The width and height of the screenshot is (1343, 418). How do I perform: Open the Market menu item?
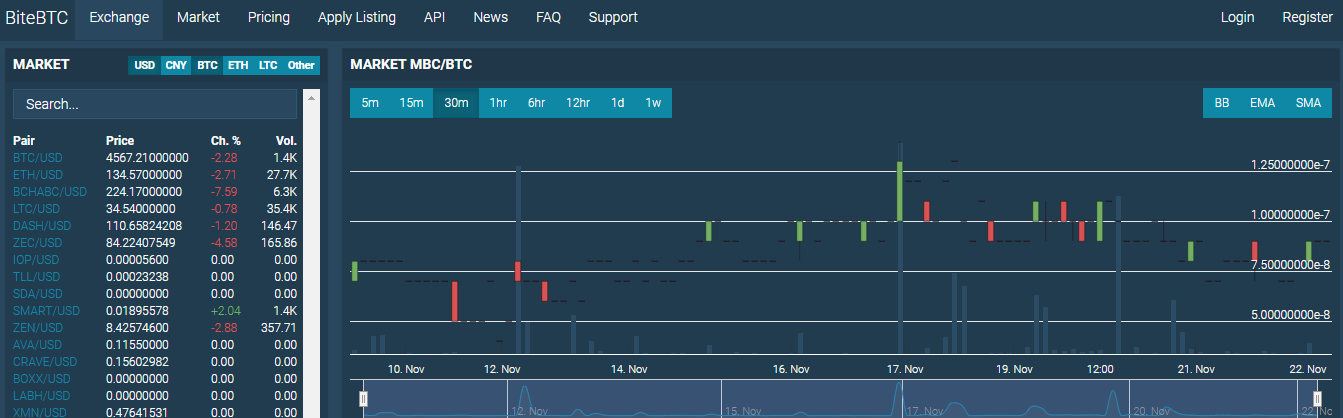click(198, 17)
